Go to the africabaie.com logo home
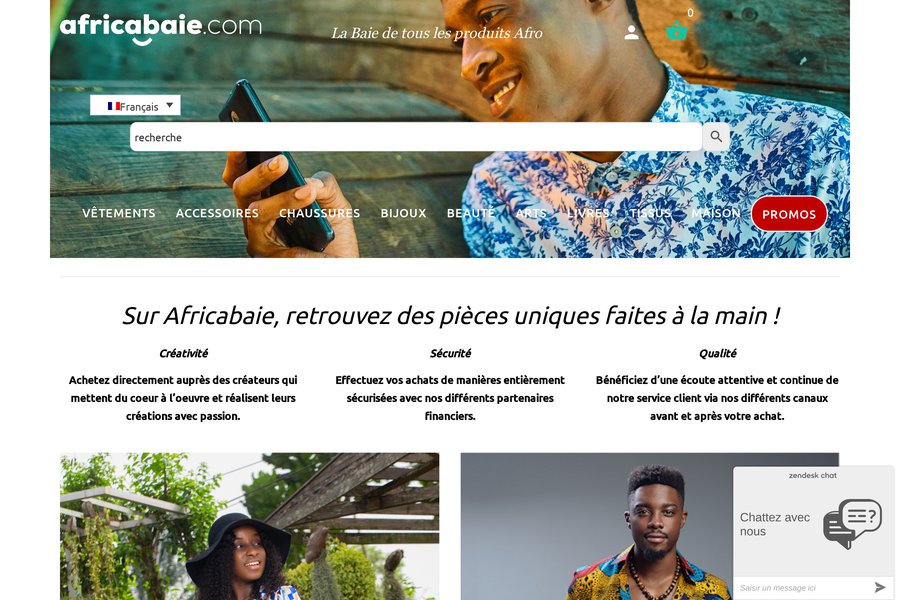 [161, 28]
